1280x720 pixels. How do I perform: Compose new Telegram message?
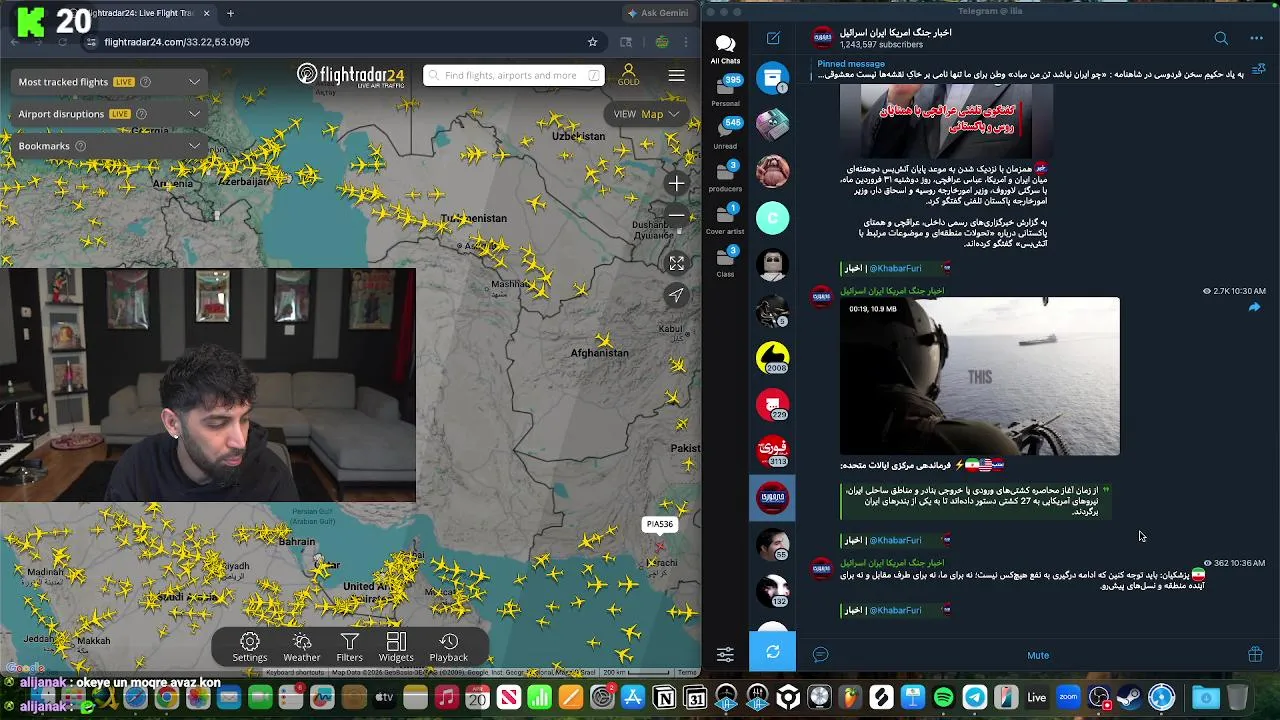773,38
